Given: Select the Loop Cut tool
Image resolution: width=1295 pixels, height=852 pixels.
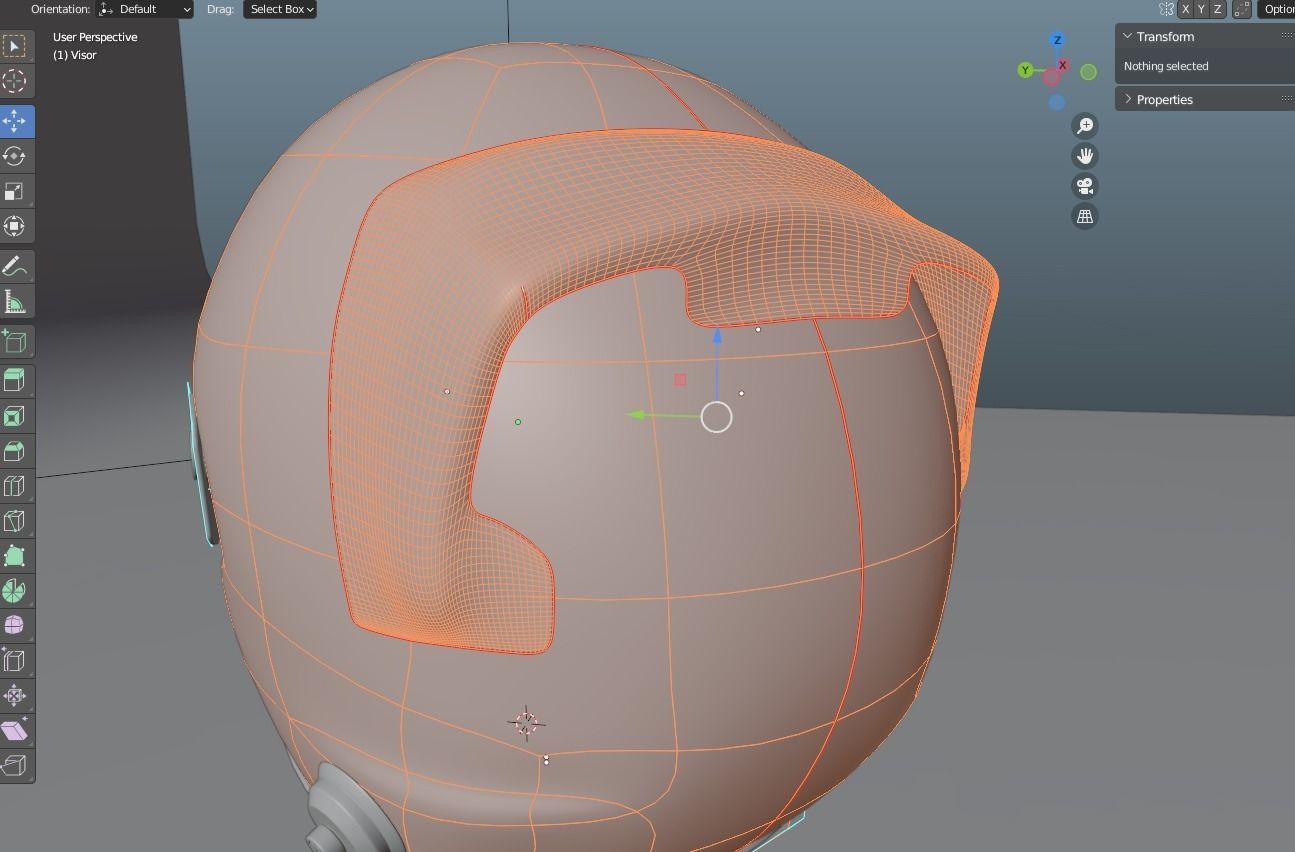Looking at the screenshot, I should click(x=15, y=486).
